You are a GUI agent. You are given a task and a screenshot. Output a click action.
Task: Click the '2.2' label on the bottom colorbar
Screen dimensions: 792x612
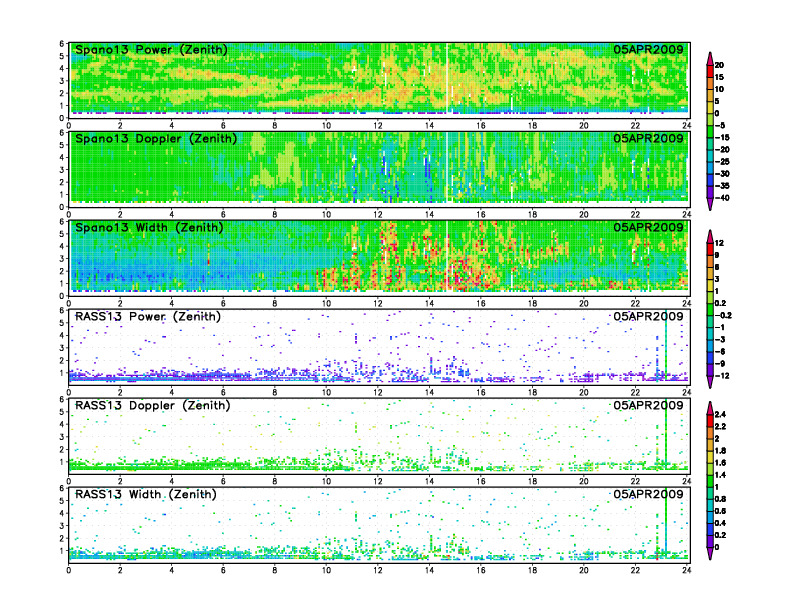pos(720,427)
